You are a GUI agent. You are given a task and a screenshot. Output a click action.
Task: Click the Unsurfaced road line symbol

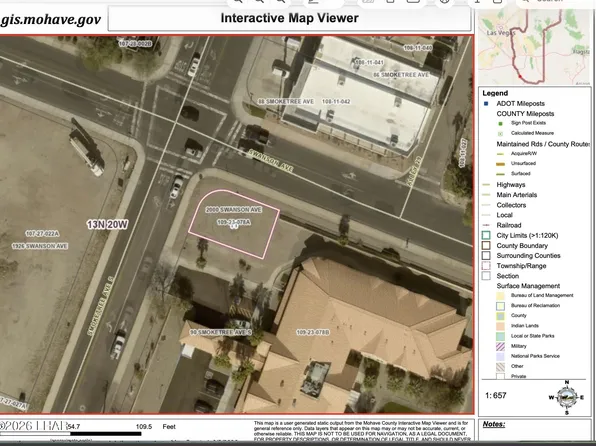coord(500,164)
